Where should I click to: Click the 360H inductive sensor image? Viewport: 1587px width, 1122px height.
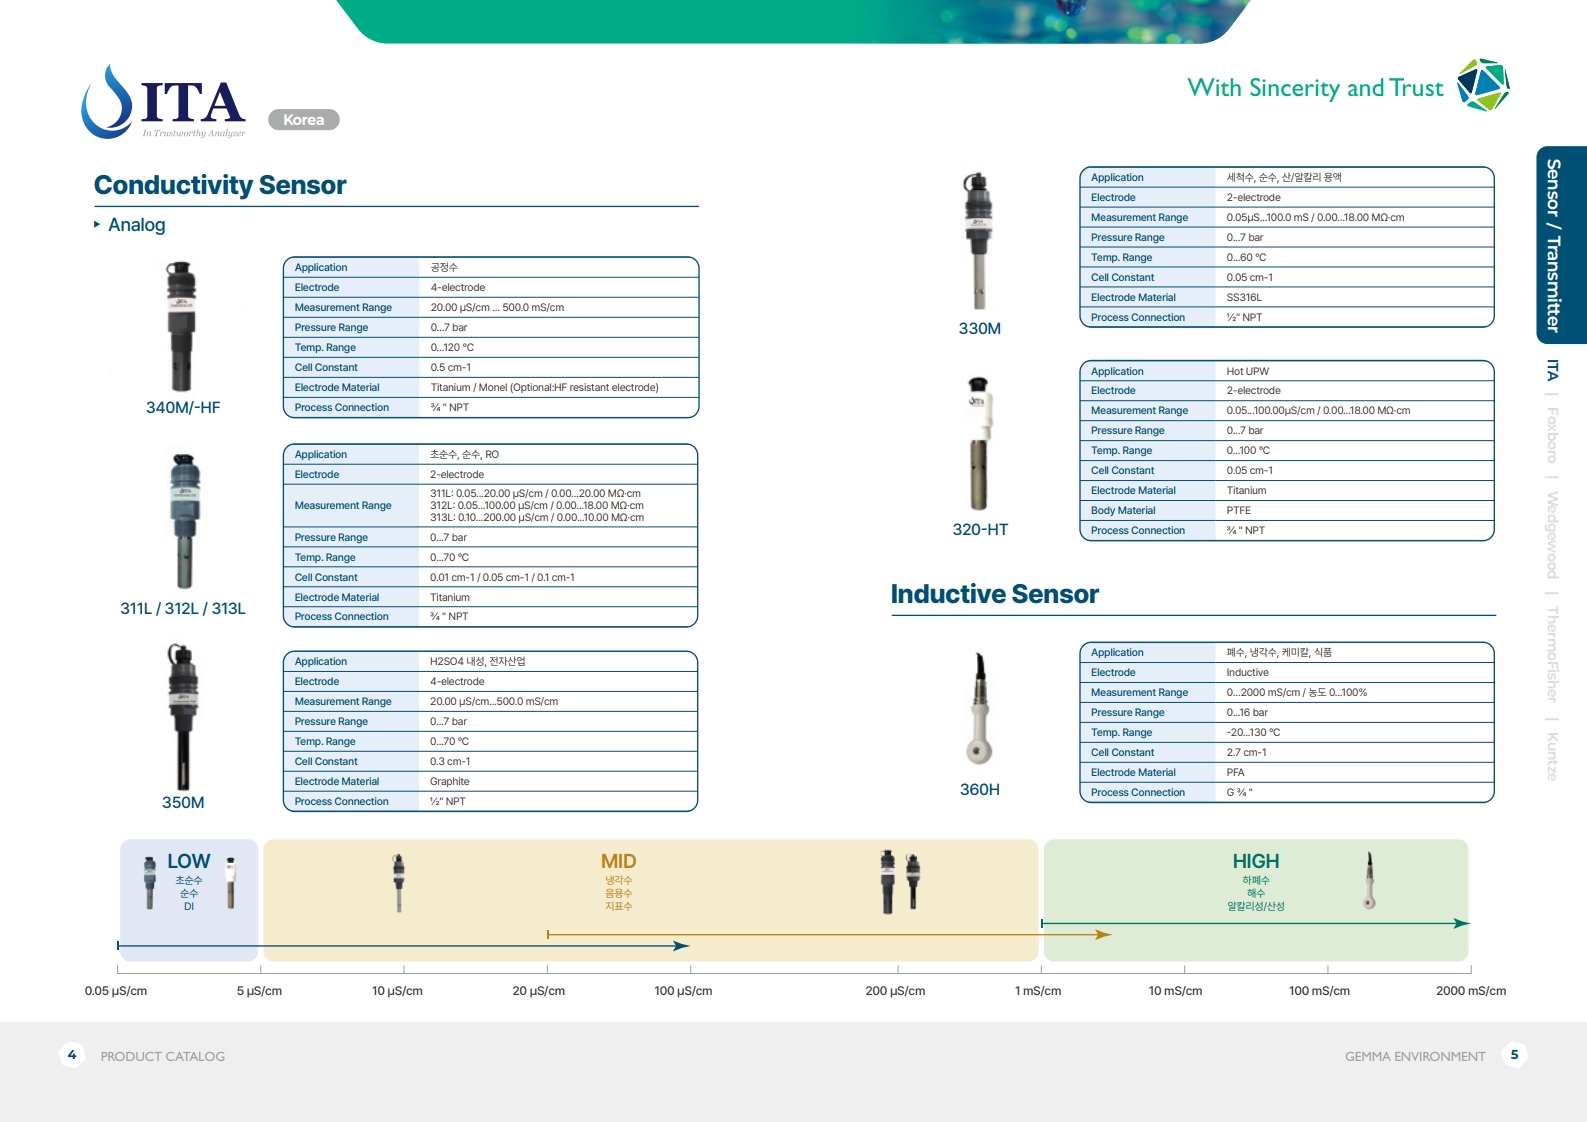point(980,709)
